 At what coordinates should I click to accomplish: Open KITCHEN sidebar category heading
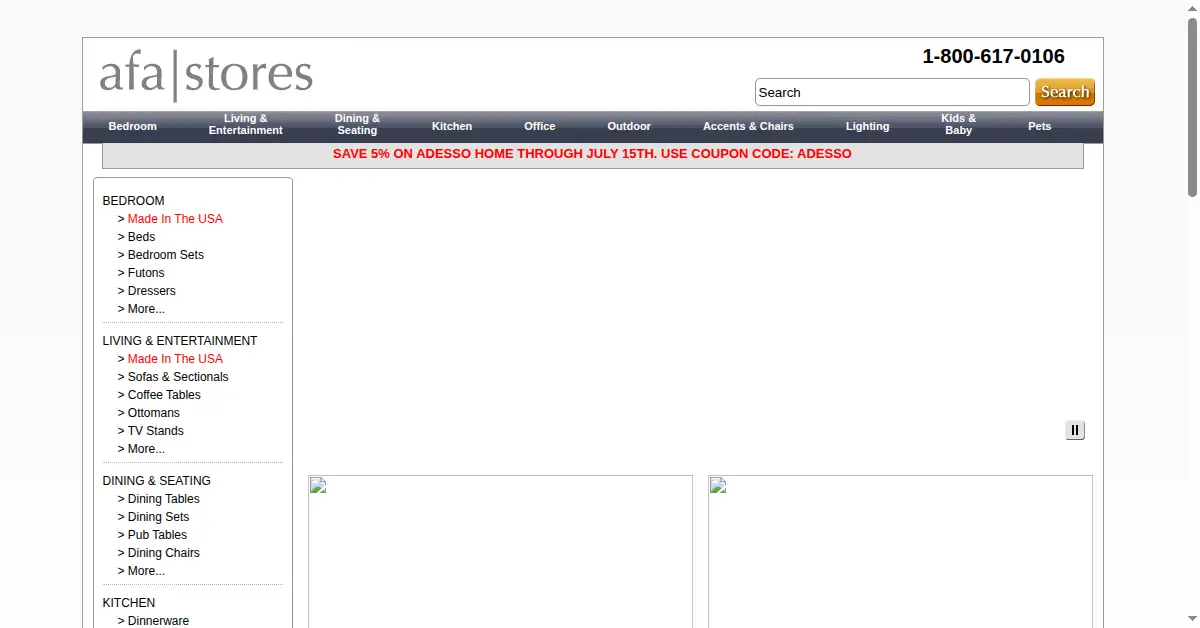128,603
